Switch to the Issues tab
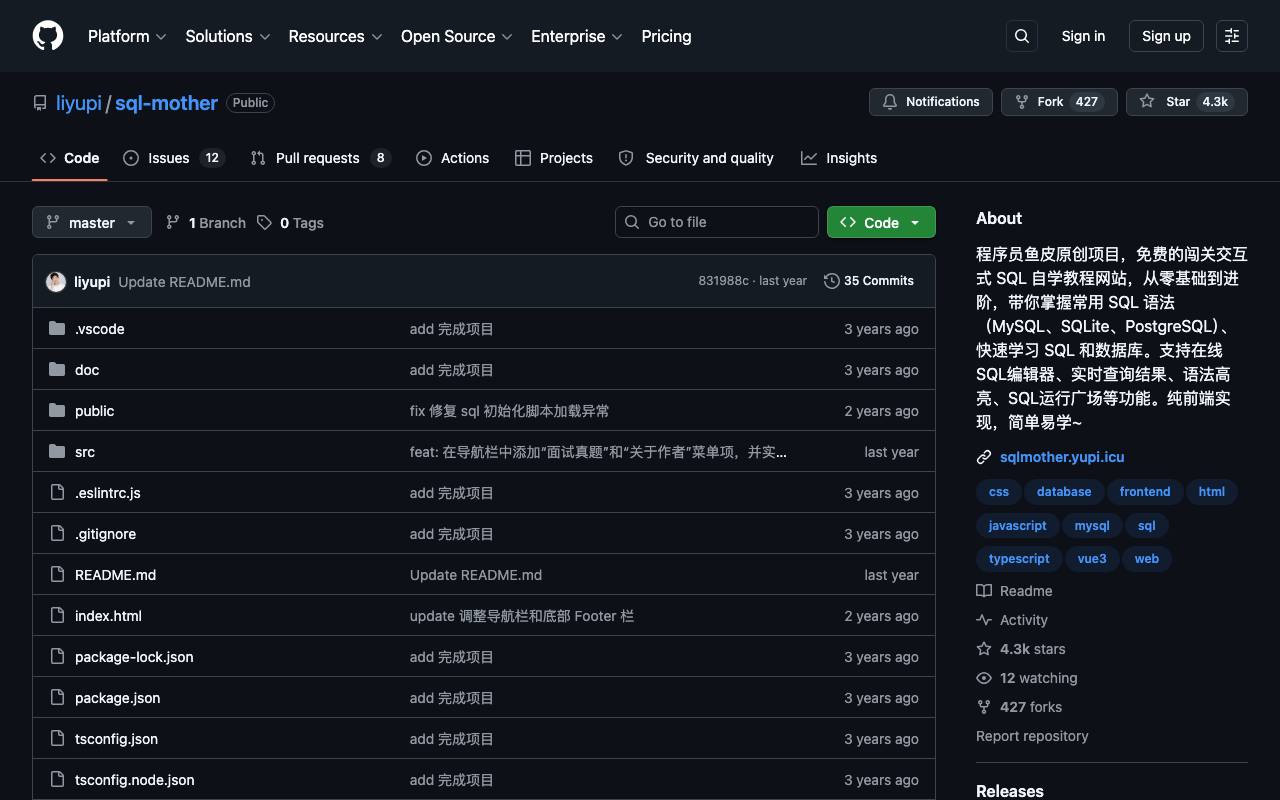The width and height of the screenshot is (1280, 800). (173, 158)
